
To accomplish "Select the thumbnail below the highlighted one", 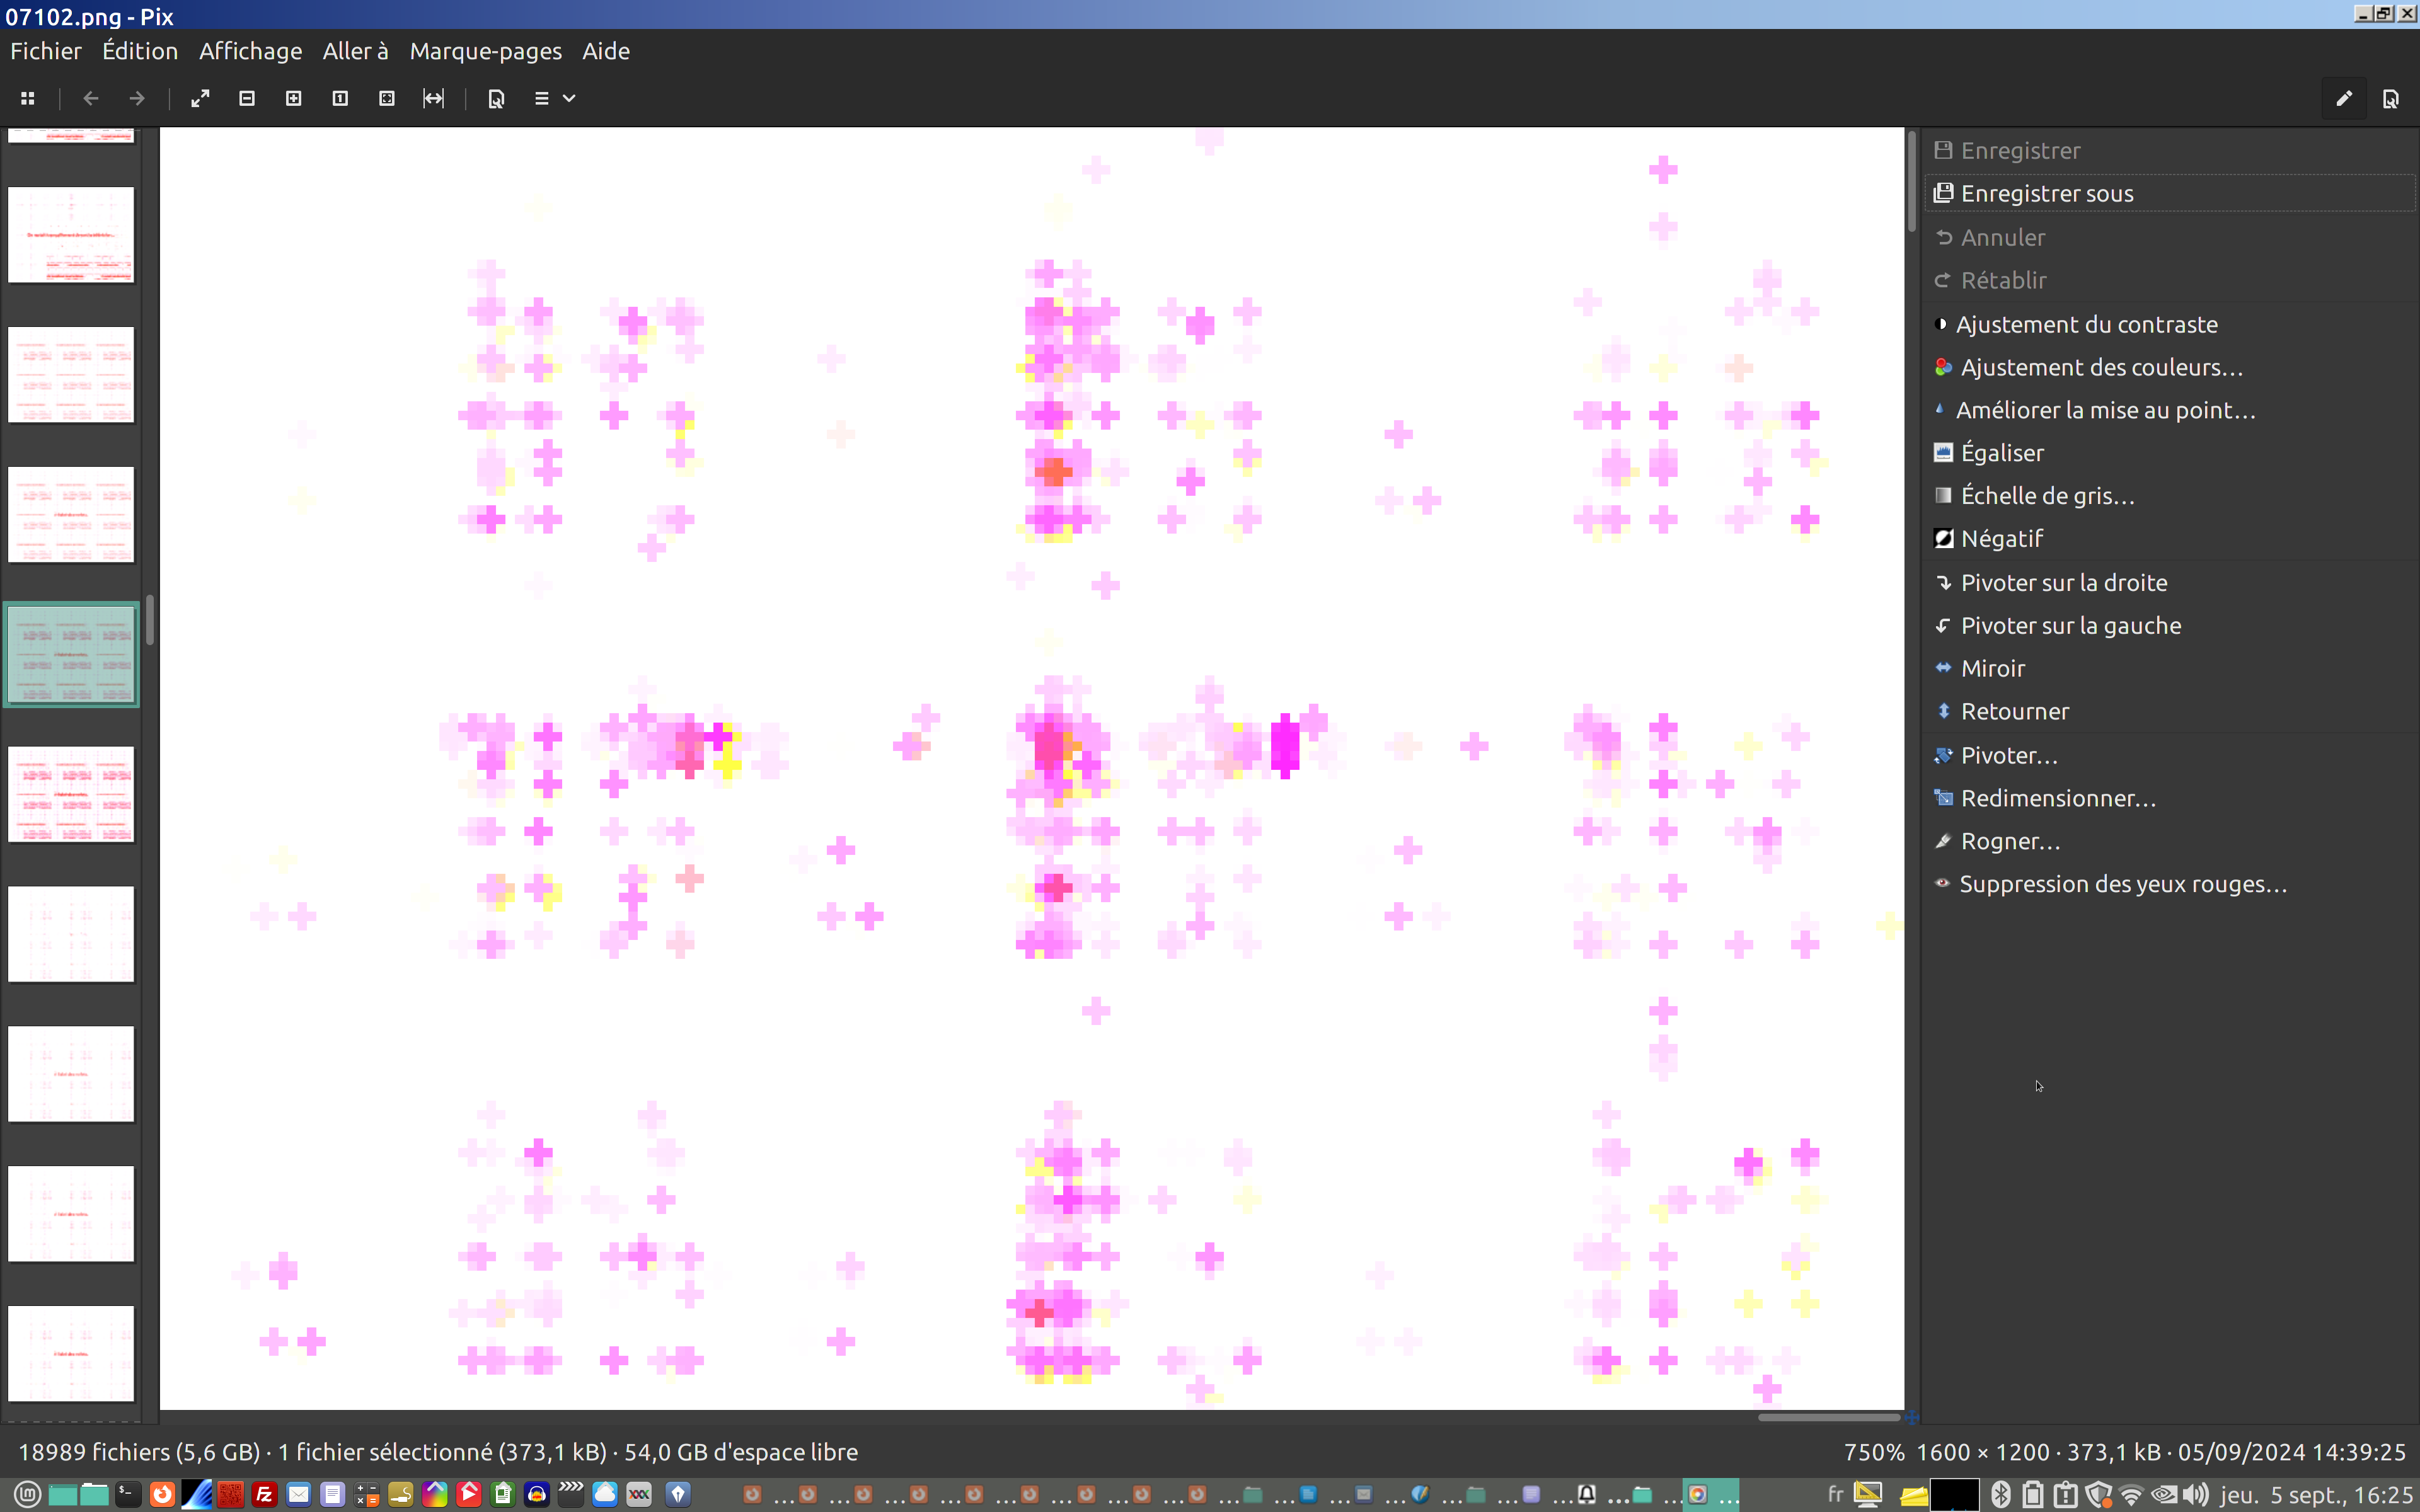I will [71, 794].
